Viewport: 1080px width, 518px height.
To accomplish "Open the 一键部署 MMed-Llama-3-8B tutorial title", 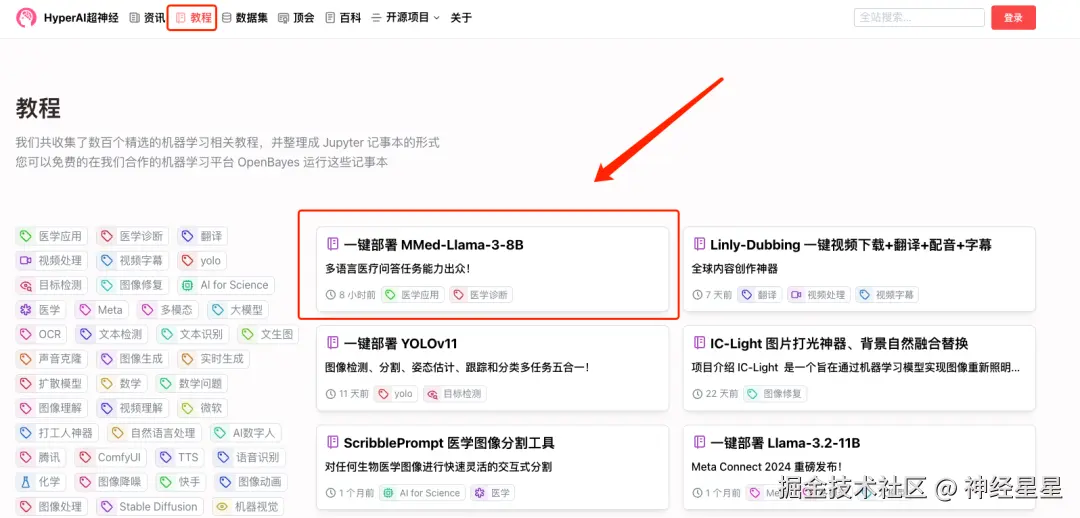I will pos(433,245).
